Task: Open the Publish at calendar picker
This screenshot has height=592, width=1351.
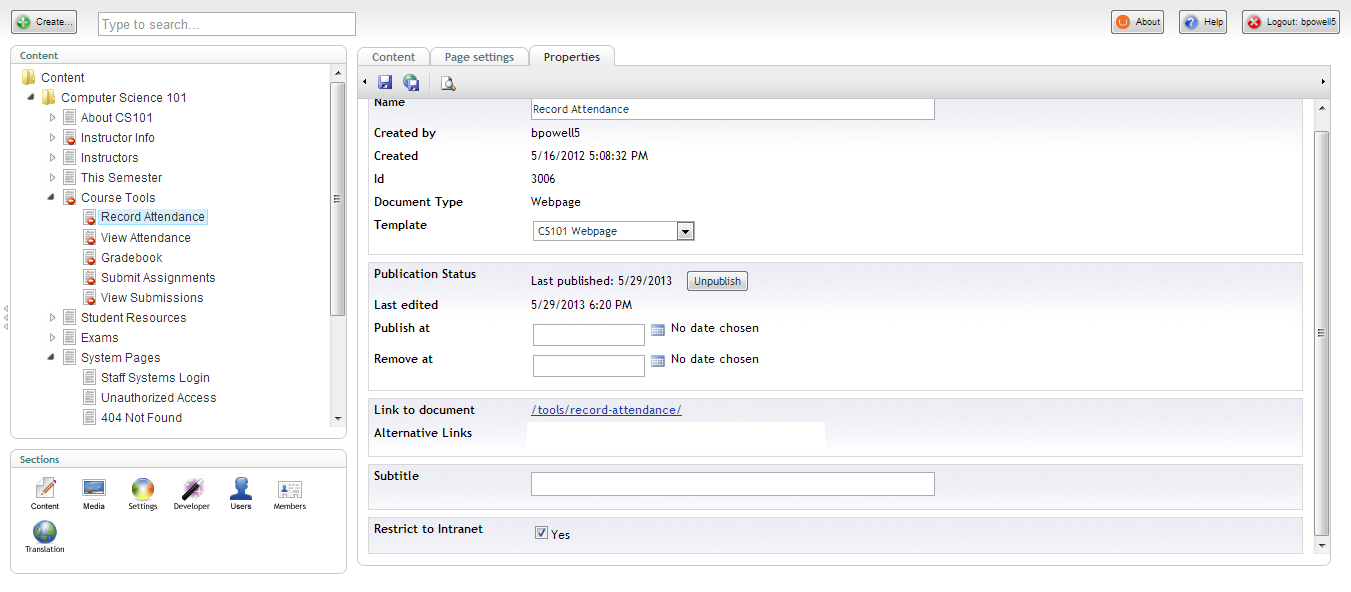Action: tap(658, 329)
